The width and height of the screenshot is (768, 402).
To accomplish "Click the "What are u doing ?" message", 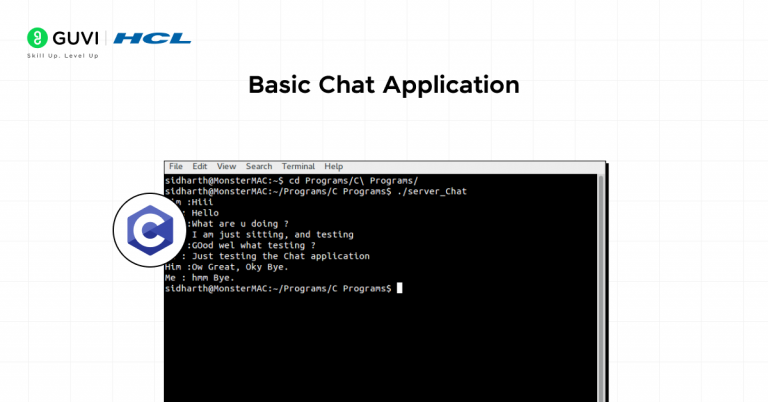I will 240,223.
